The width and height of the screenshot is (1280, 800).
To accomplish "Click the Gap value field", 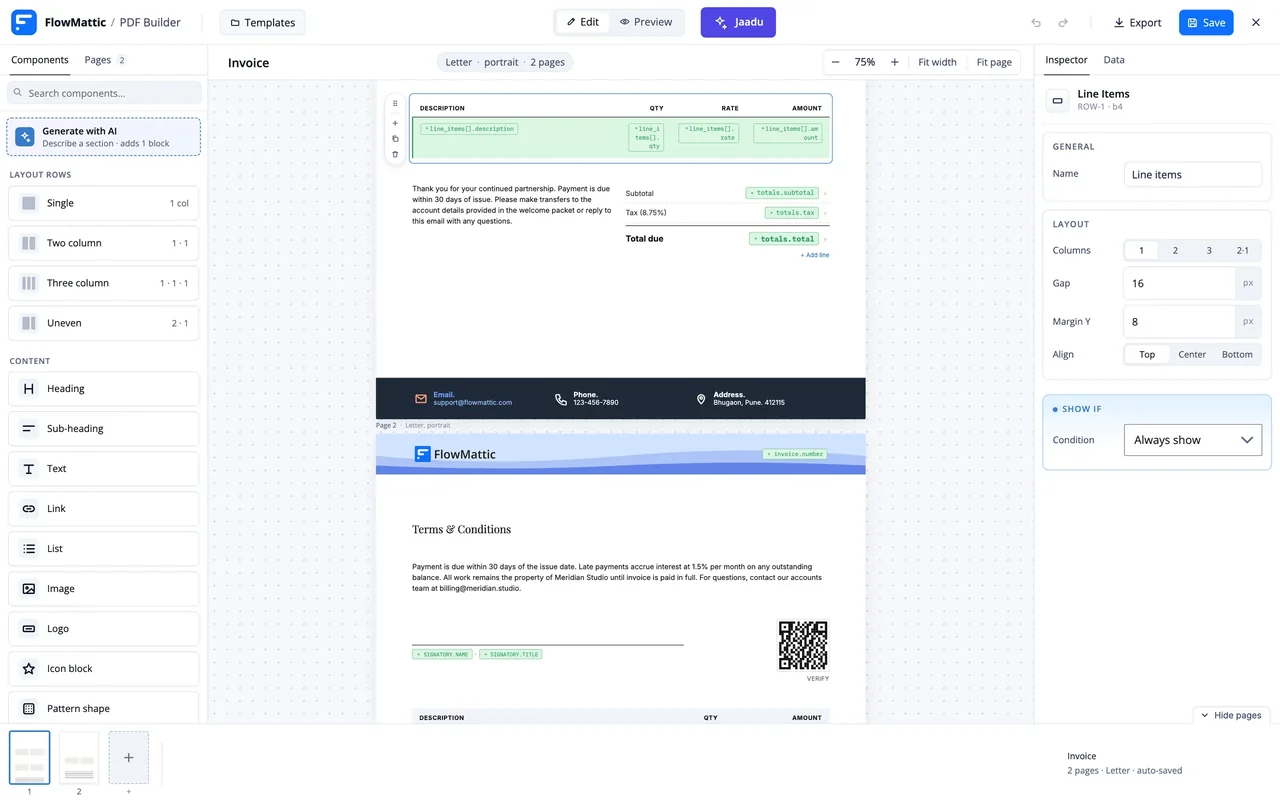I will coord(1179,283).
